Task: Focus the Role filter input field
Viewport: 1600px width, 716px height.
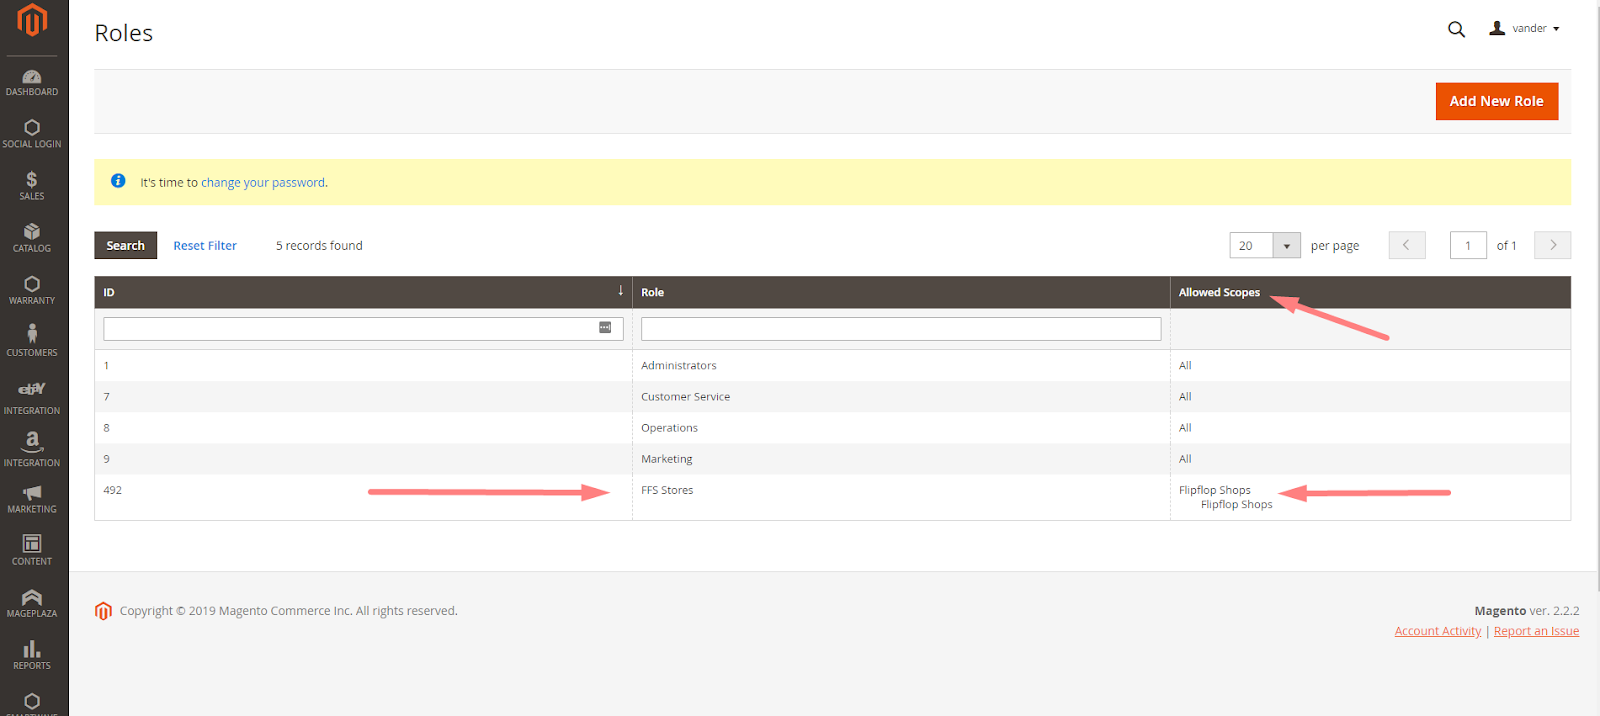Action: (901, 328)
